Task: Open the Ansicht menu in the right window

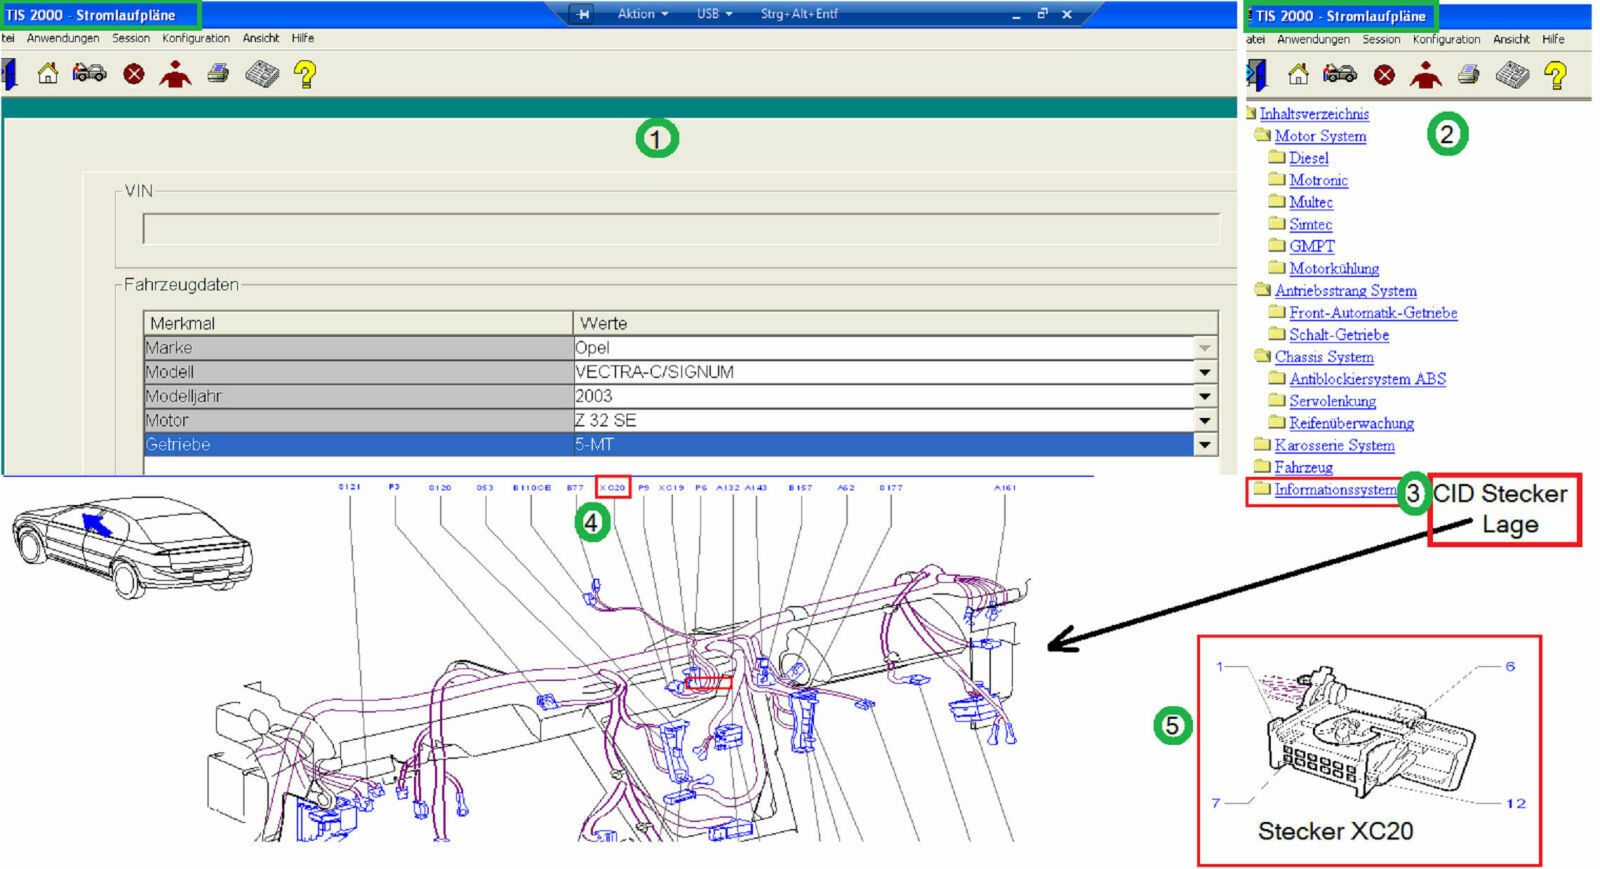Action: point(1510,39)
